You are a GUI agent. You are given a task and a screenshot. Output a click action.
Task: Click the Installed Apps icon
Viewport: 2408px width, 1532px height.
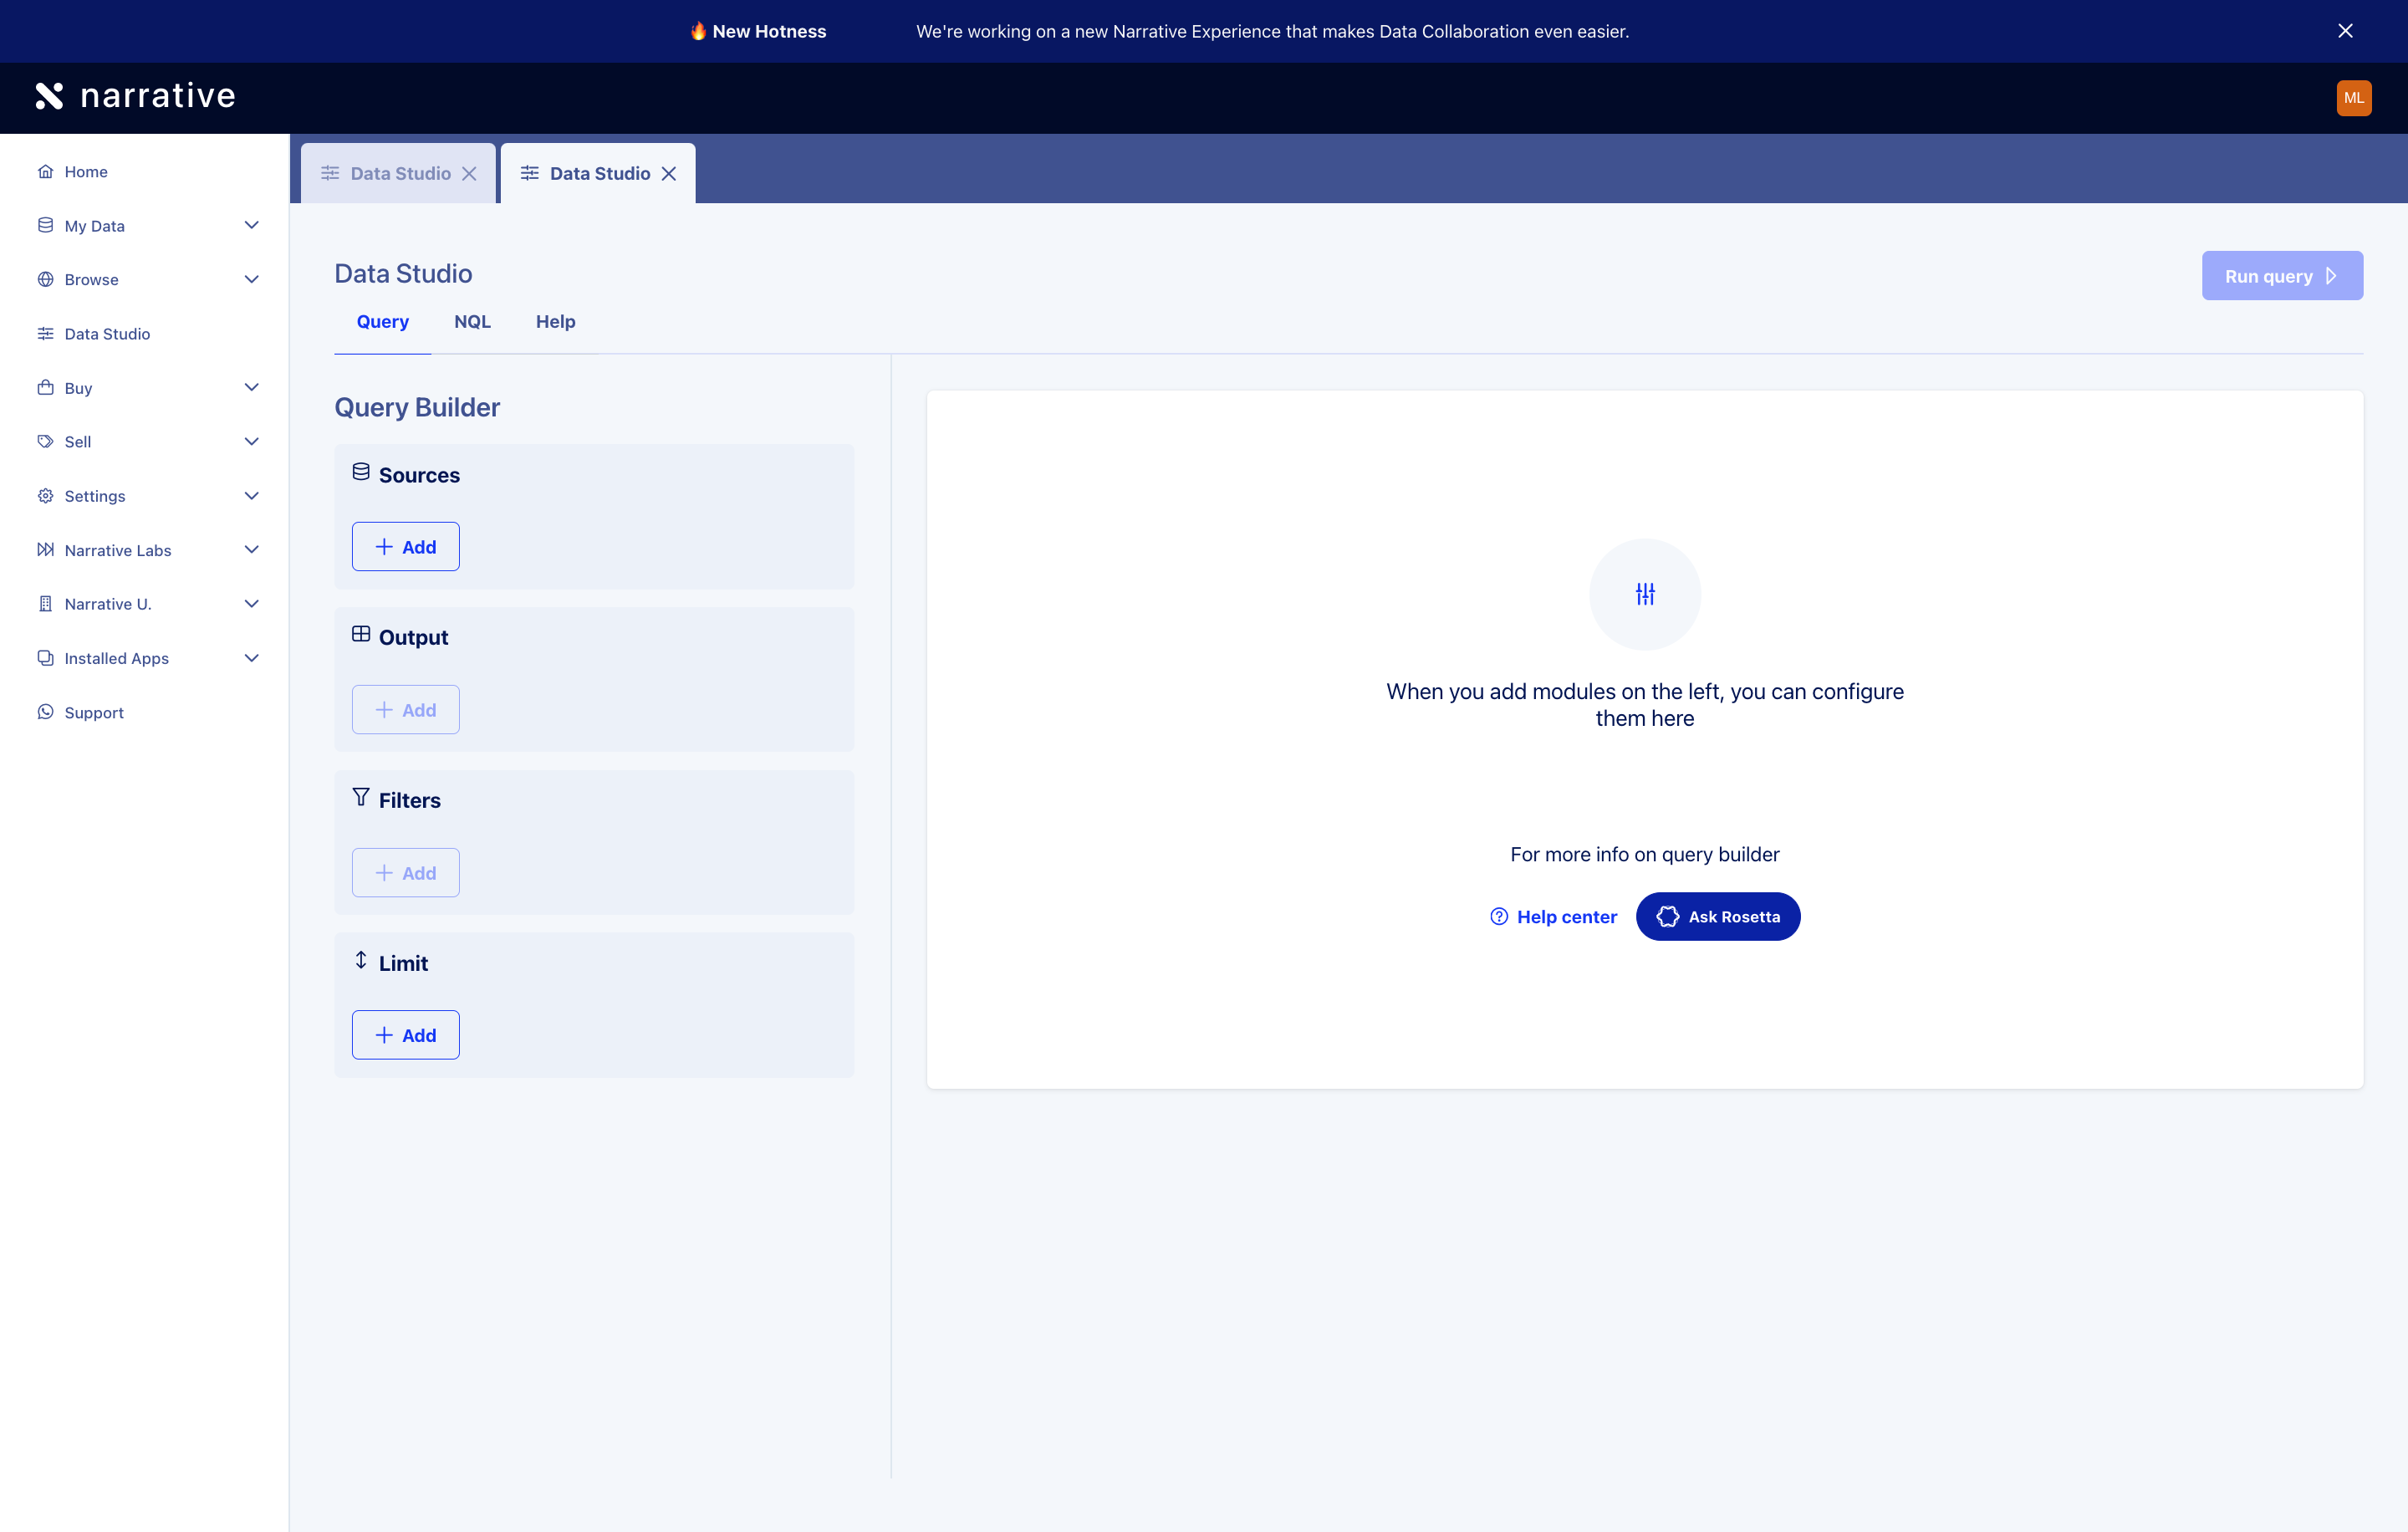pyautogui.click(x=45, y=657)
